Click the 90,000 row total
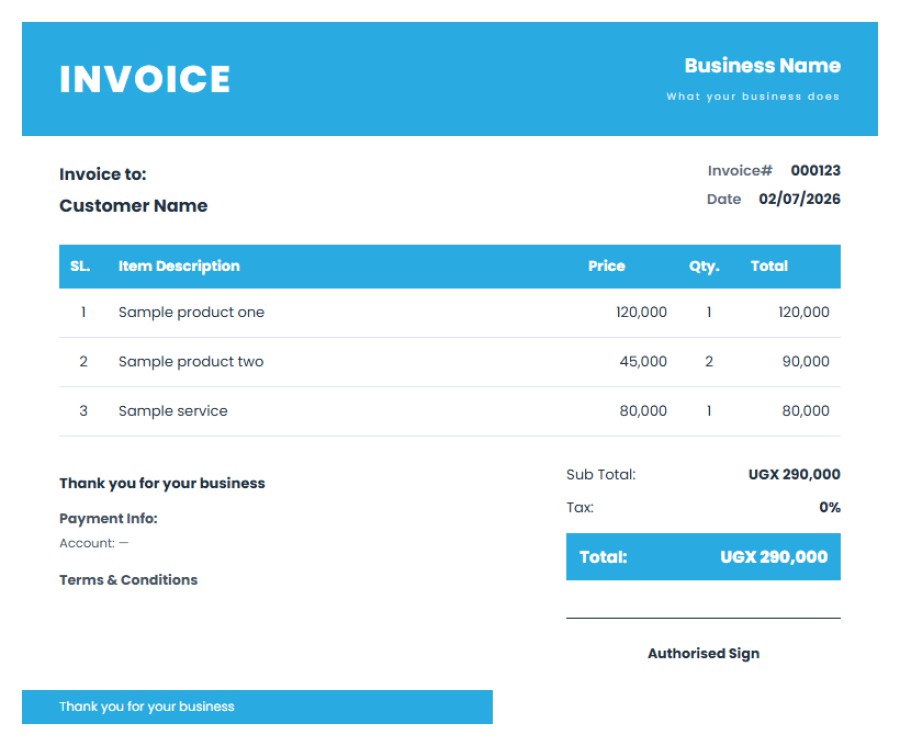 pos(805,362)
